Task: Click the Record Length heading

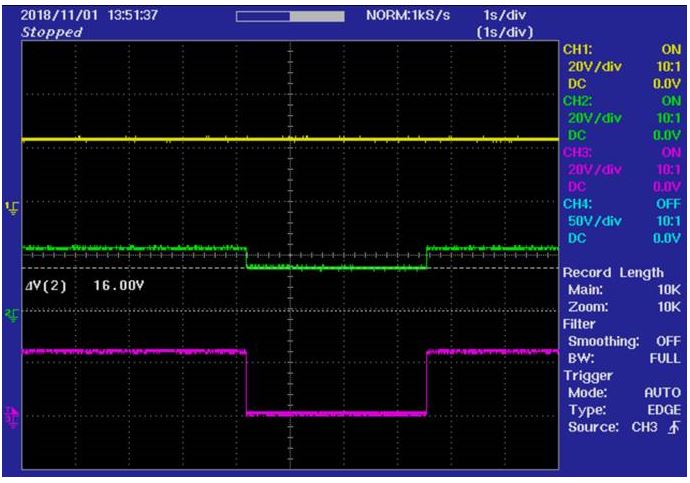Action: tap(613, 272)
